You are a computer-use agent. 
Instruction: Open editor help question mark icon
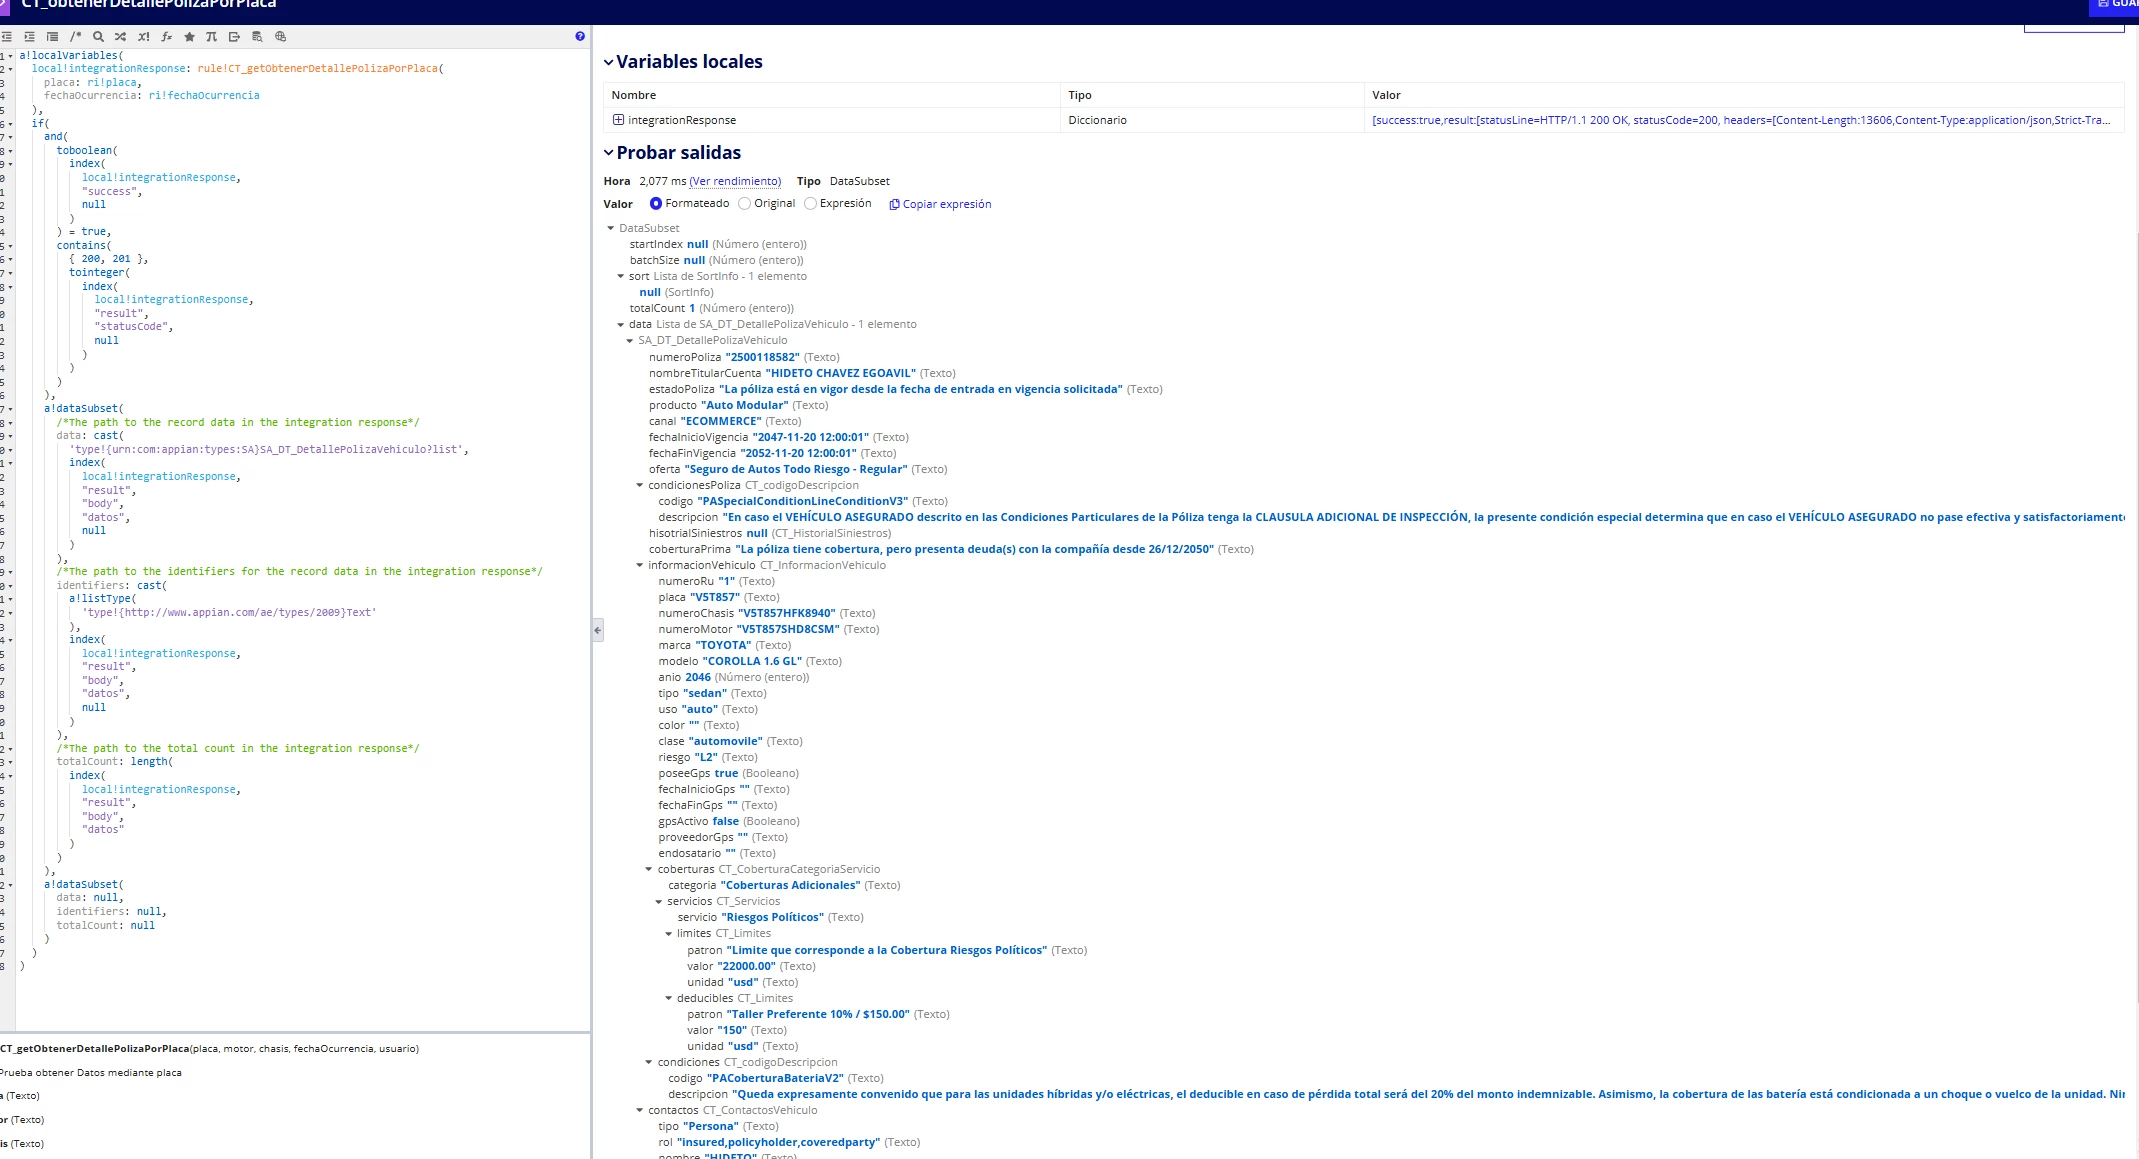click(x=580, y=36)
